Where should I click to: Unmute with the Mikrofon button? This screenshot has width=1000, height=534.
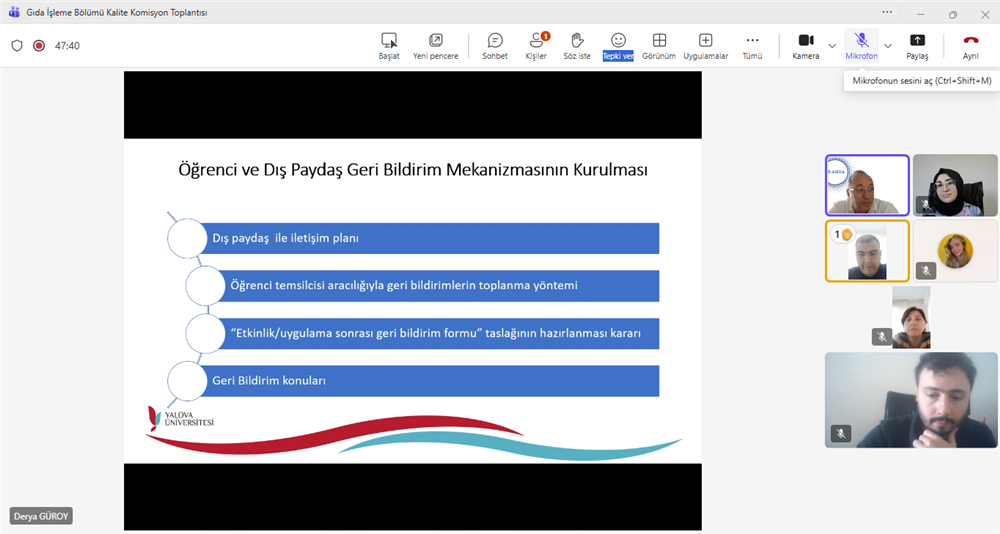click(861, 46)
